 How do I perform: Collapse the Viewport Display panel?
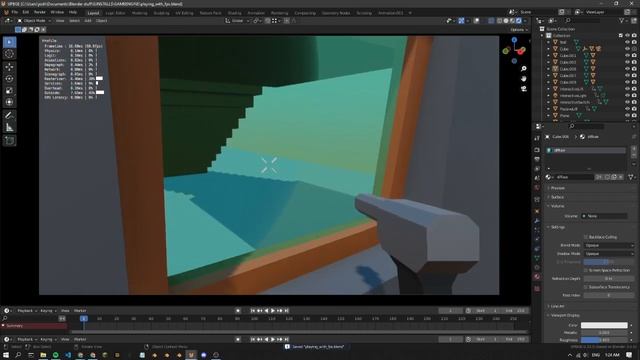(565, 315)
